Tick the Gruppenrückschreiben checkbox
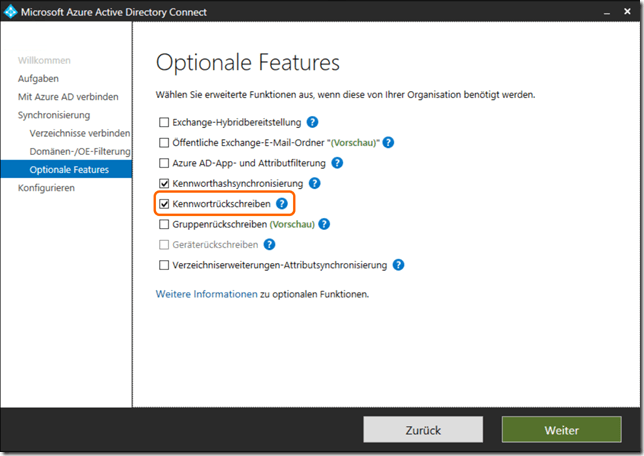This screenshot has width=644, height=456. [164, 224]
